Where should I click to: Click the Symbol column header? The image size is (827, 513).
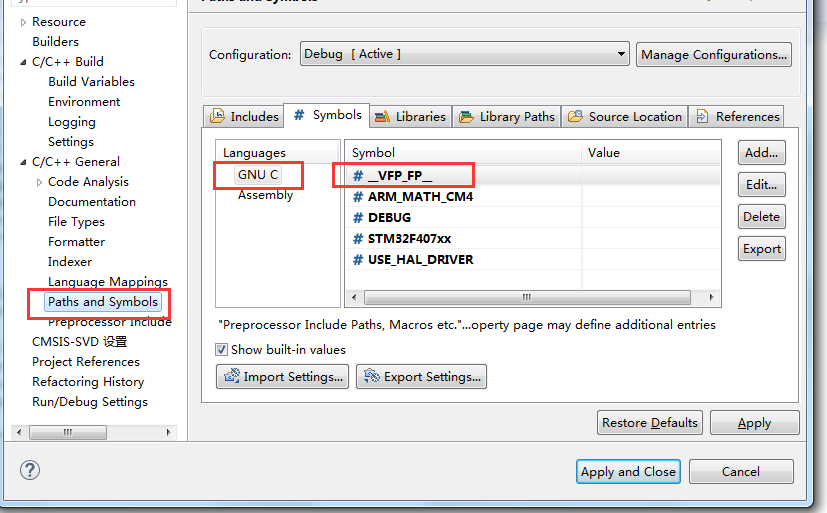click(464, 152)
